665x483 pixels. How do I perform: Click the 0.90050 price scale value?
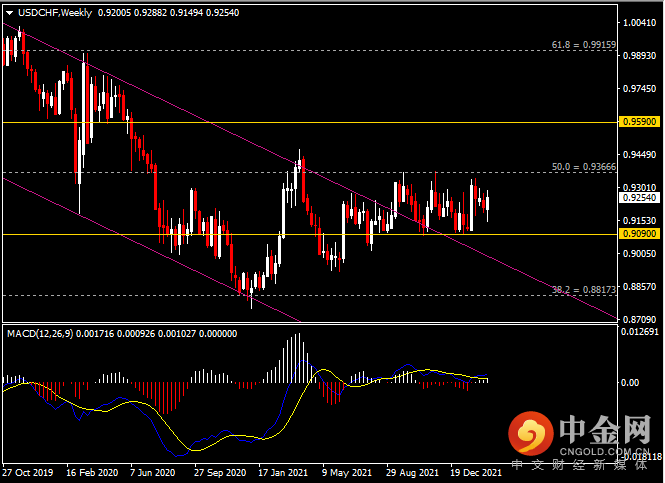click(639, 254)
